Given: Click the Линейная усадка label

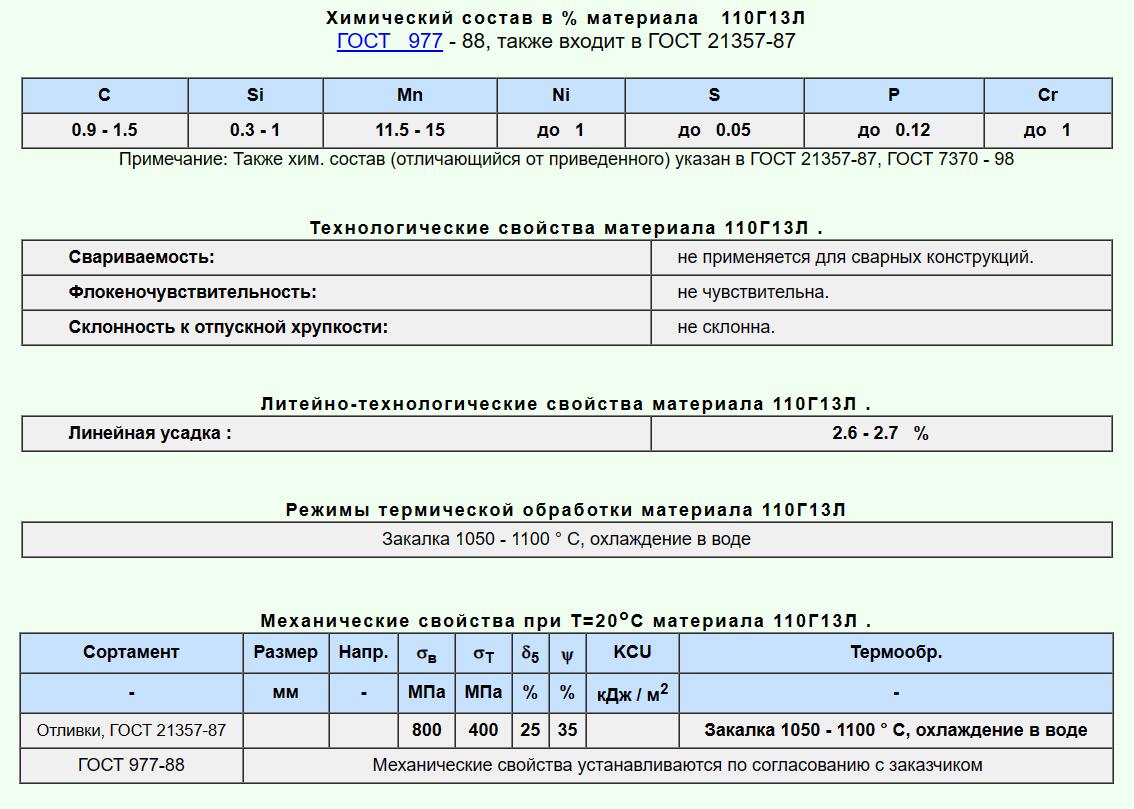Looking at the screenshot, I should pos(150,433).
